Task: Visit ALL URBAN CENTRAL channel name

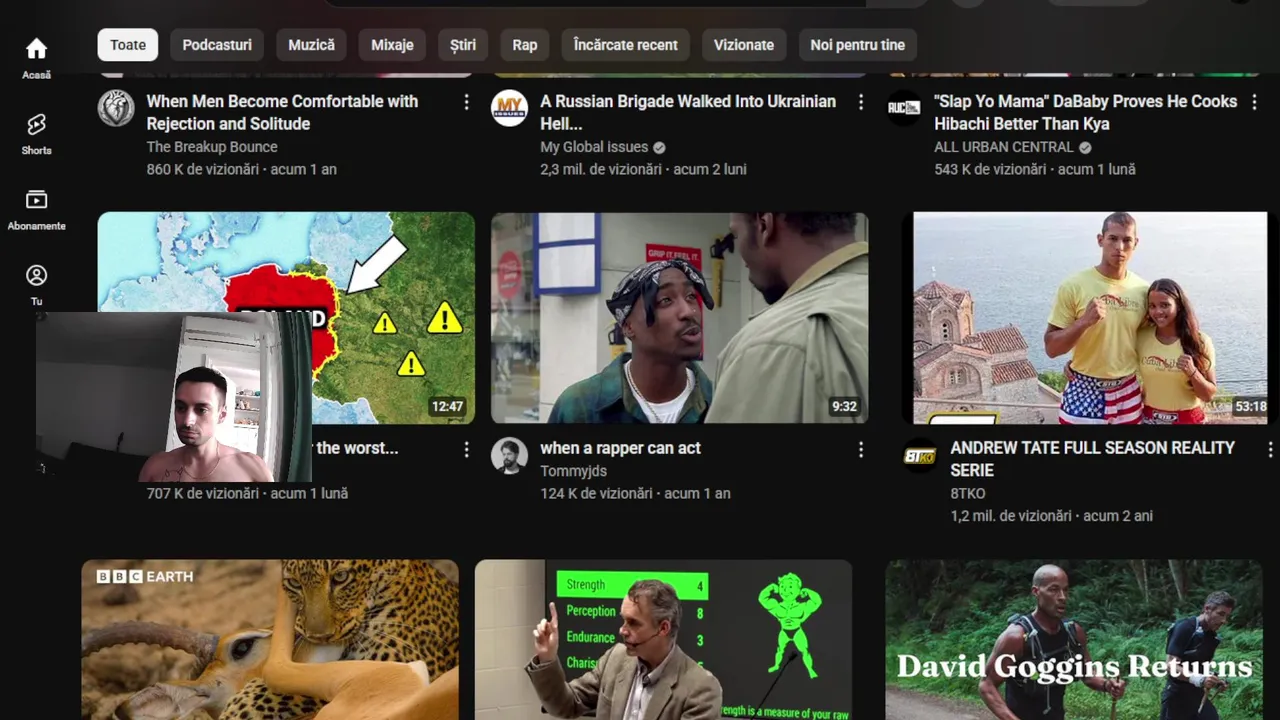Action: 1004,147
